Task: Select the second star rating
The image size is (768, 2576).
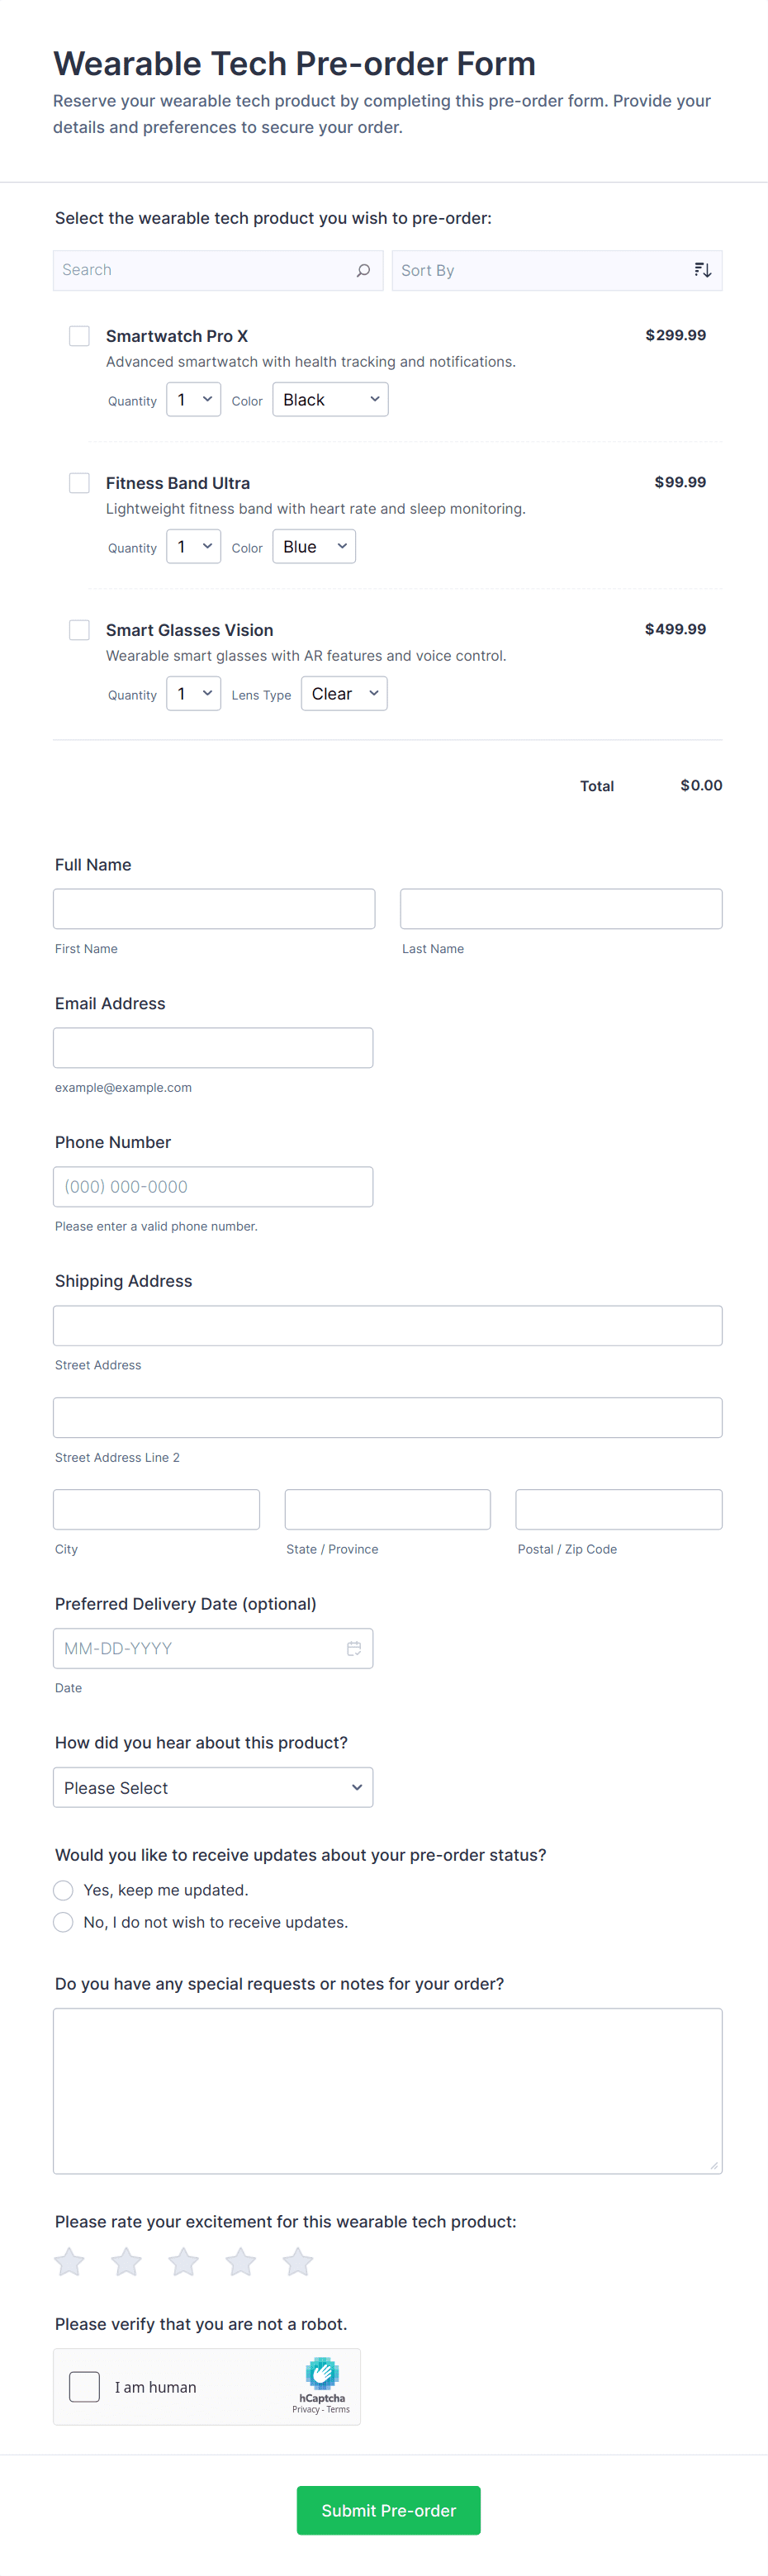Action: point(126,2261)
